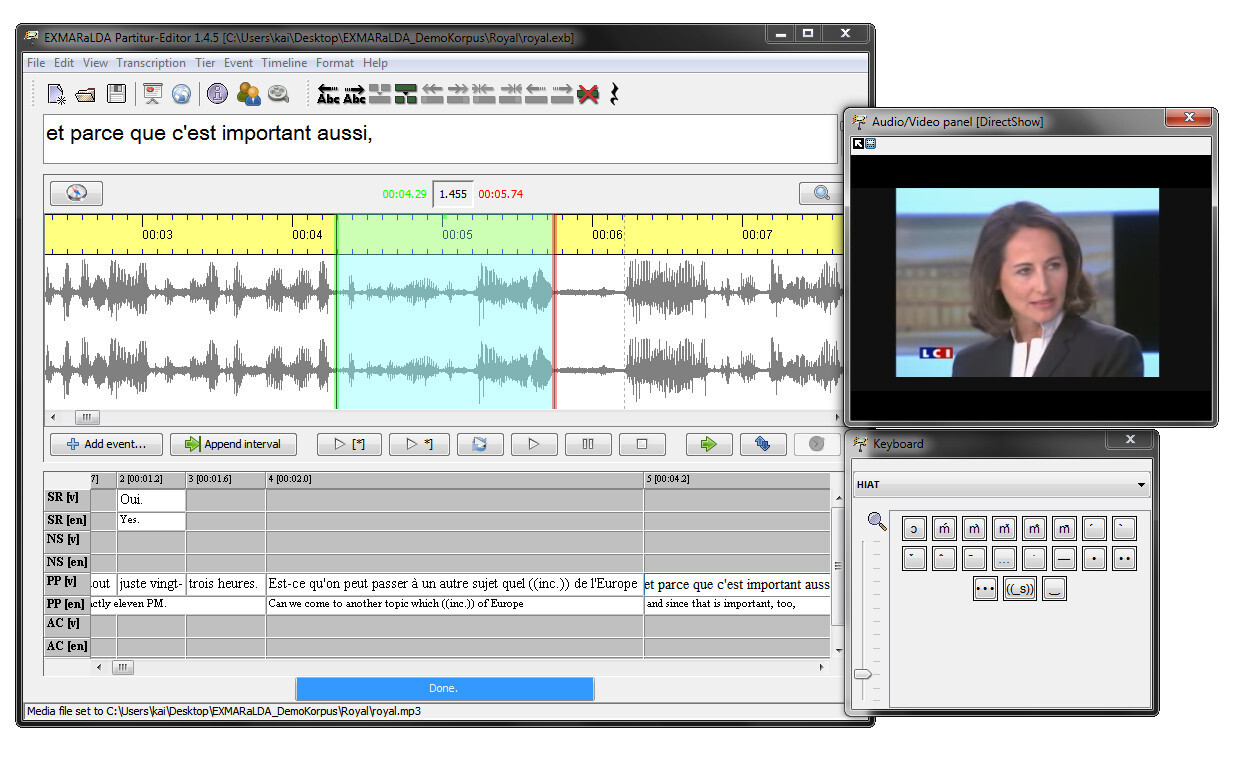Viewport: 1257px width, 766px height.
Task: Click the New transcription file icon
Action: tap(57, 95)
